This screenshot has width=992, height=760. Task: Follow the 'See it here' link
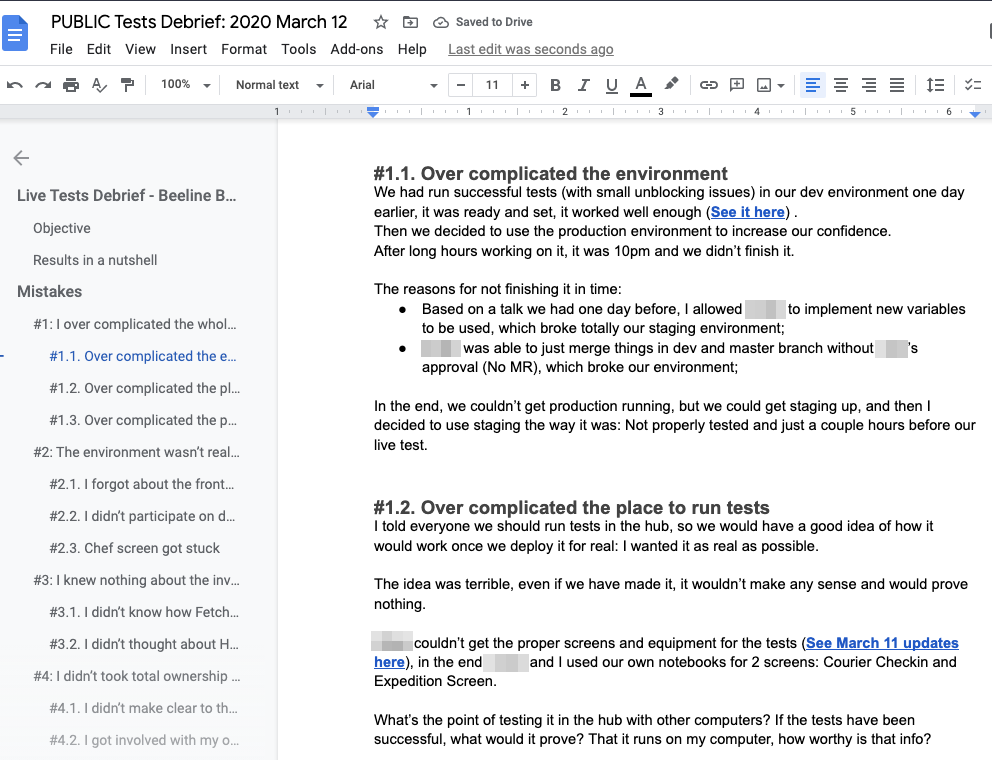(748, 212)
